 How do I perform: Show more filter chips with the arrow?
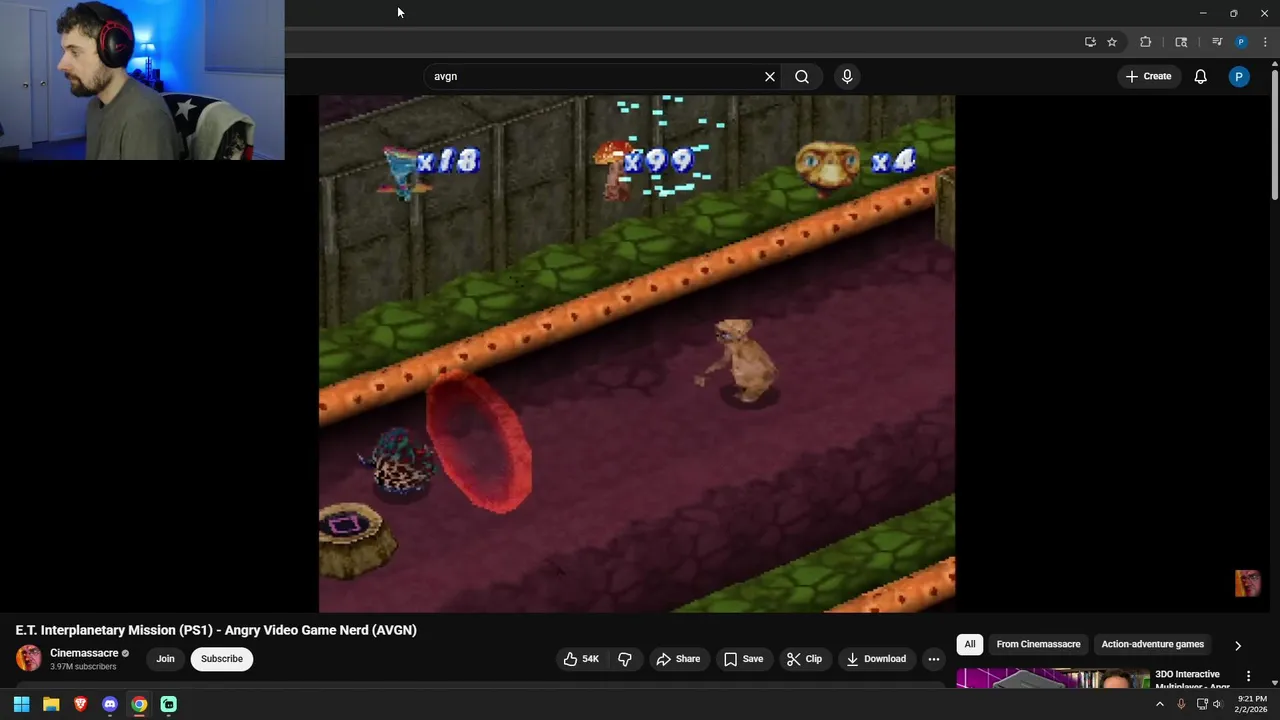pos(1238,645)
